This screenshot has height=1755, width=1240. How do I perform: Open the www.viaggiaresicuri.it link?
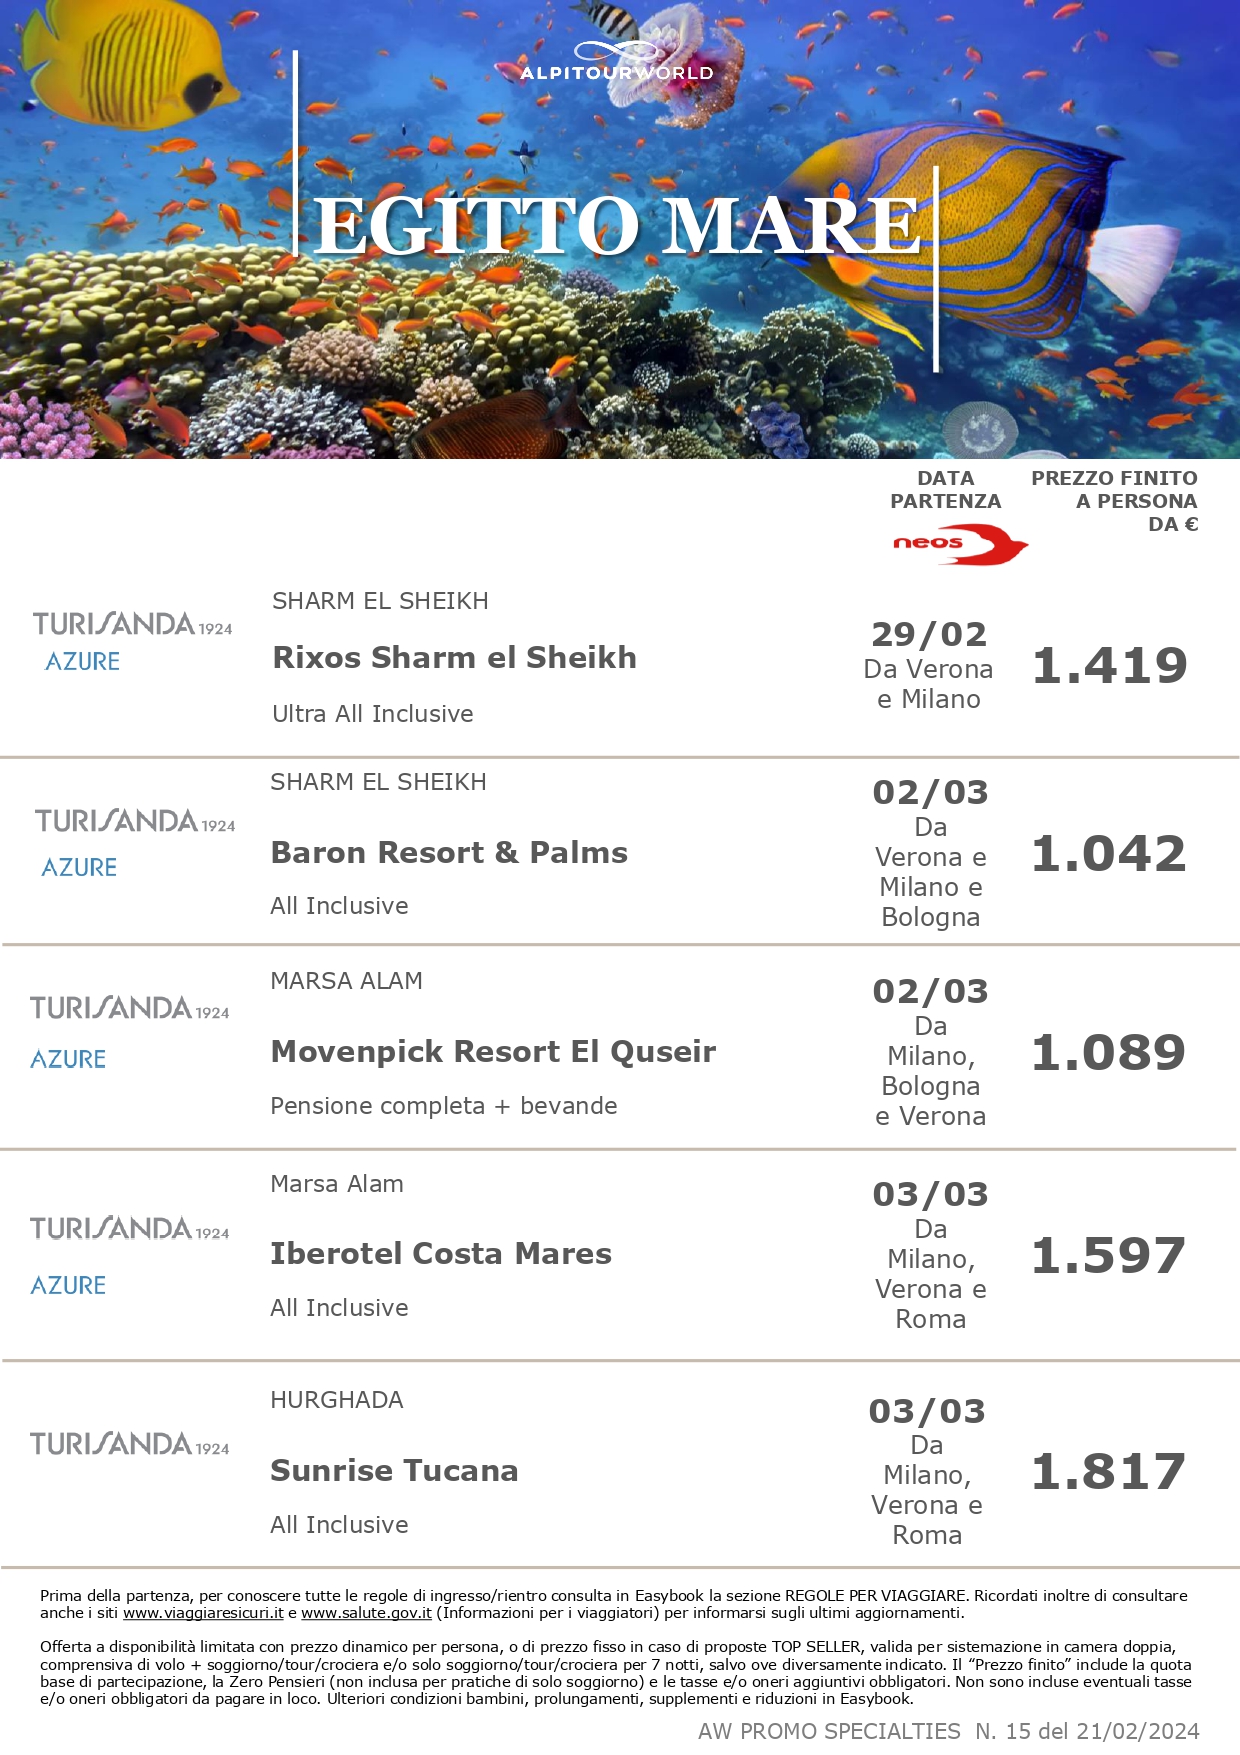point(203,1612)
